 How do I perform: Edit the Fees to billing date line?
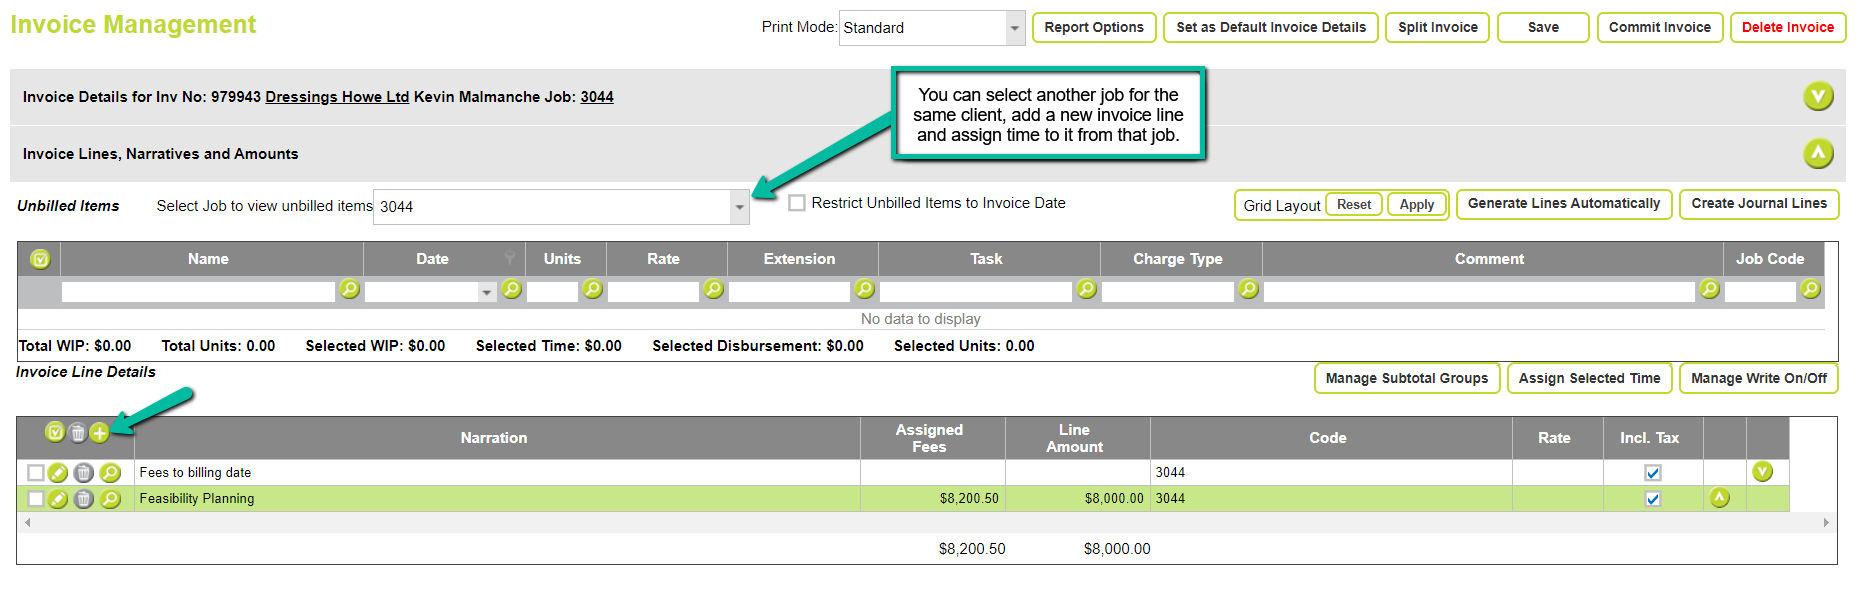point(58,473)
